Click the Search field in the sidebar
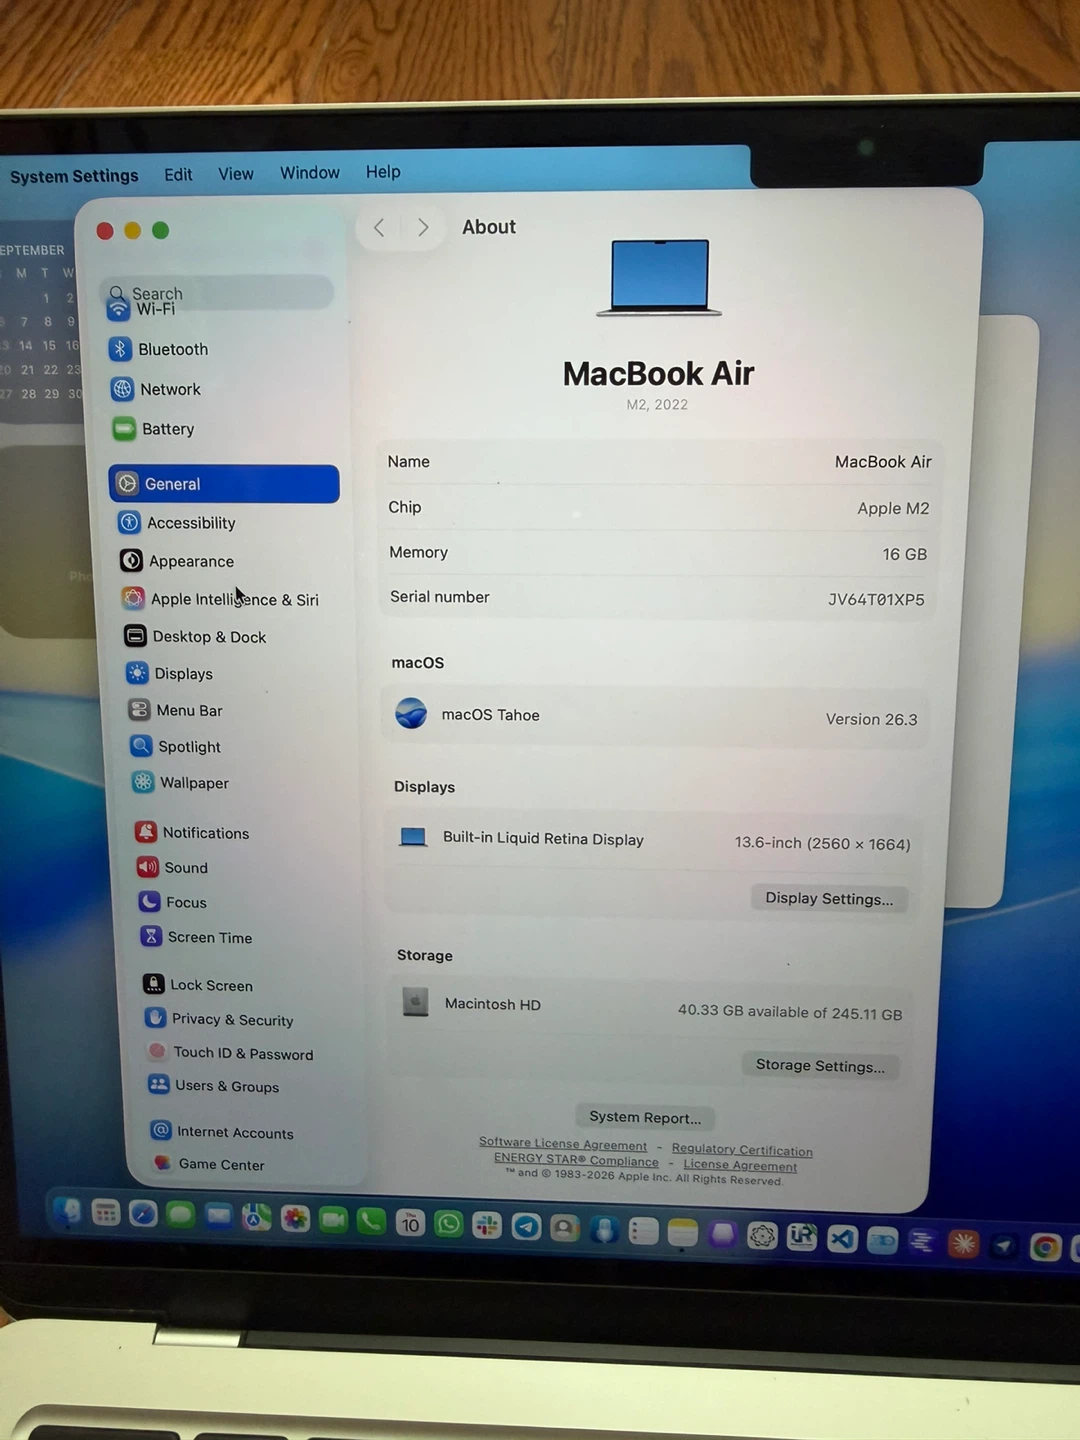Screen dimensions: 1080x1440 [x=218, y=293]
